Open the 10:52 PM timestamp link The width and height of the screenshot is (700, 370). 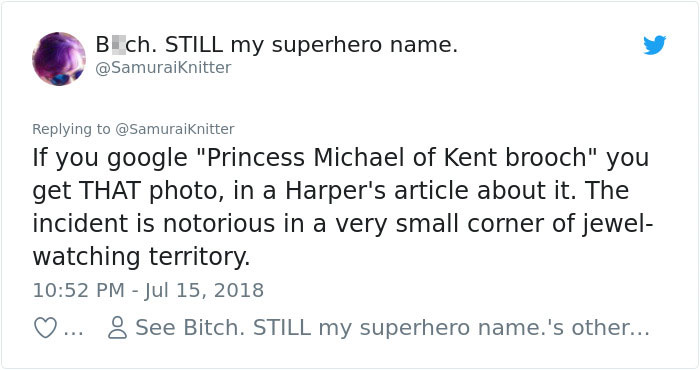pyautogui.click(x=79, y=290)
